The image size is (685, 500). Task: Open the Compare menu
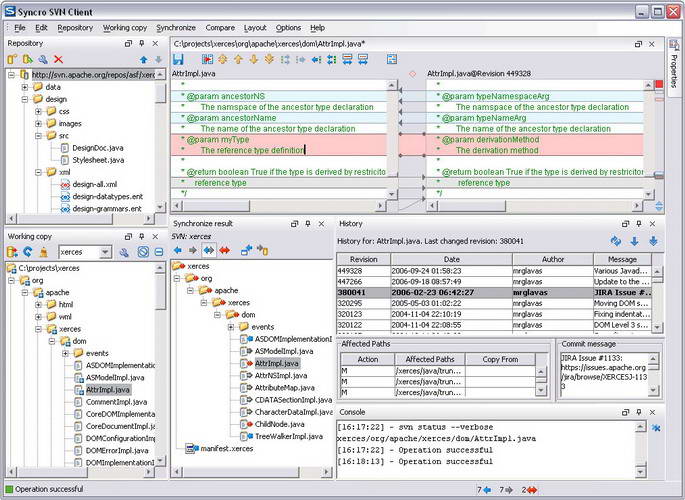220,28
